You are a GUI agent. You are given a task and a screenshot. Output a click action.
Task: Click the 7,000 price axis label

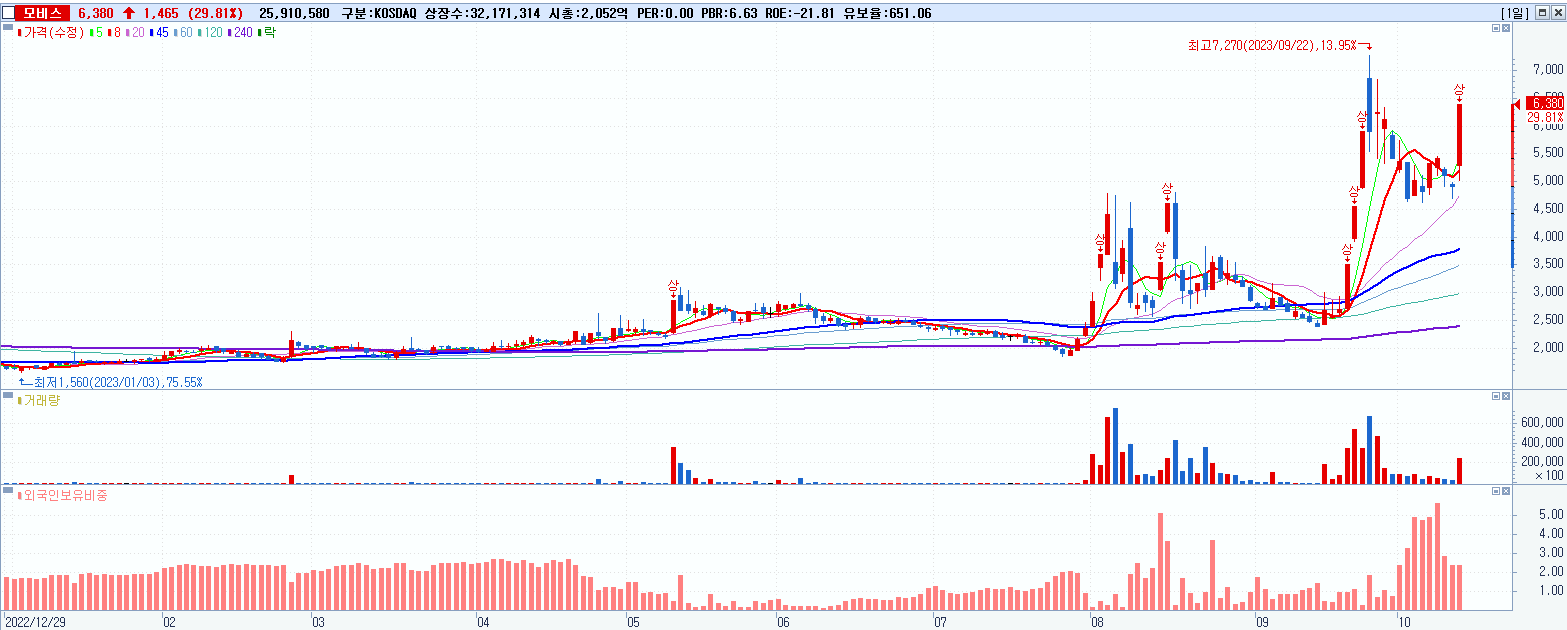pyautogui.click(x=1547, y=70)
